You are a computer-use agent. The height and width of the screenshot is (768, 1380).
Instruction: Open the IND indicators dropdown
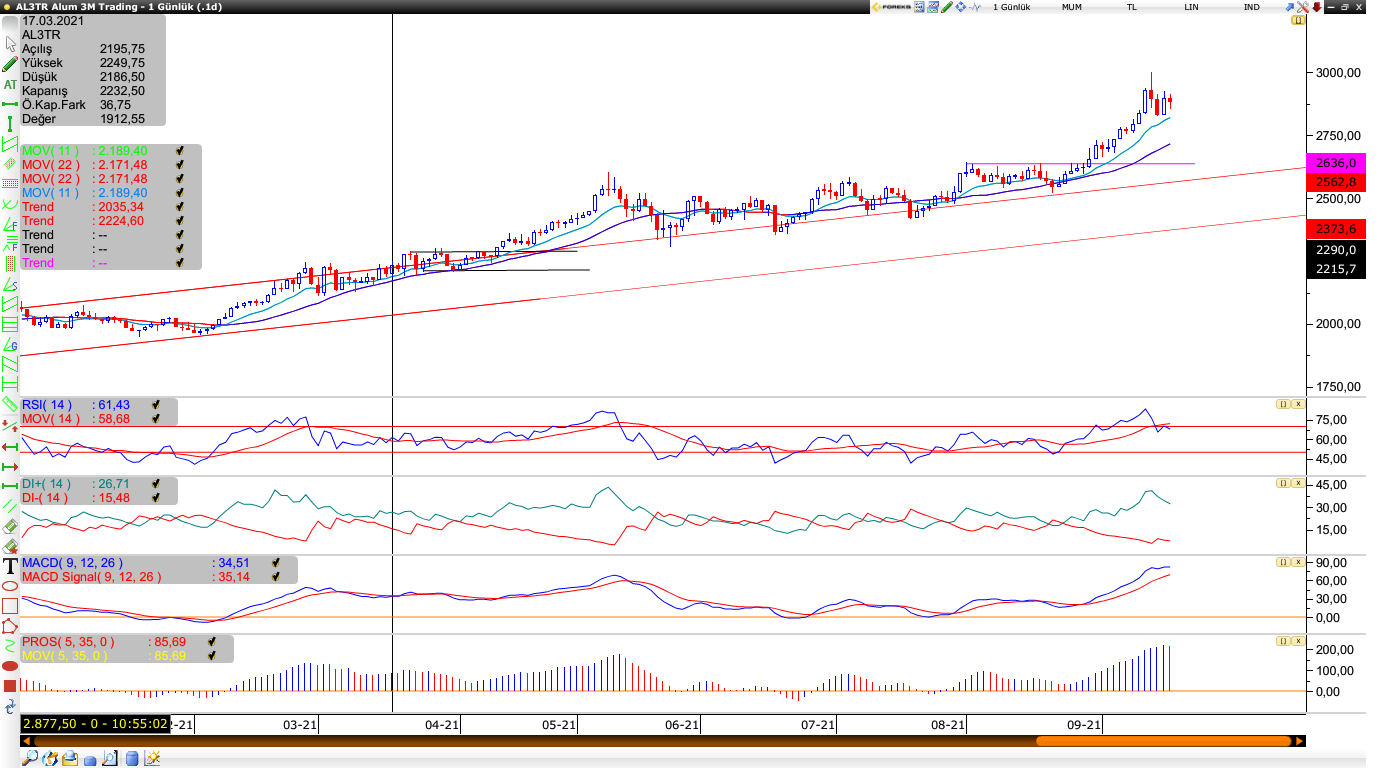point(1252,7)
